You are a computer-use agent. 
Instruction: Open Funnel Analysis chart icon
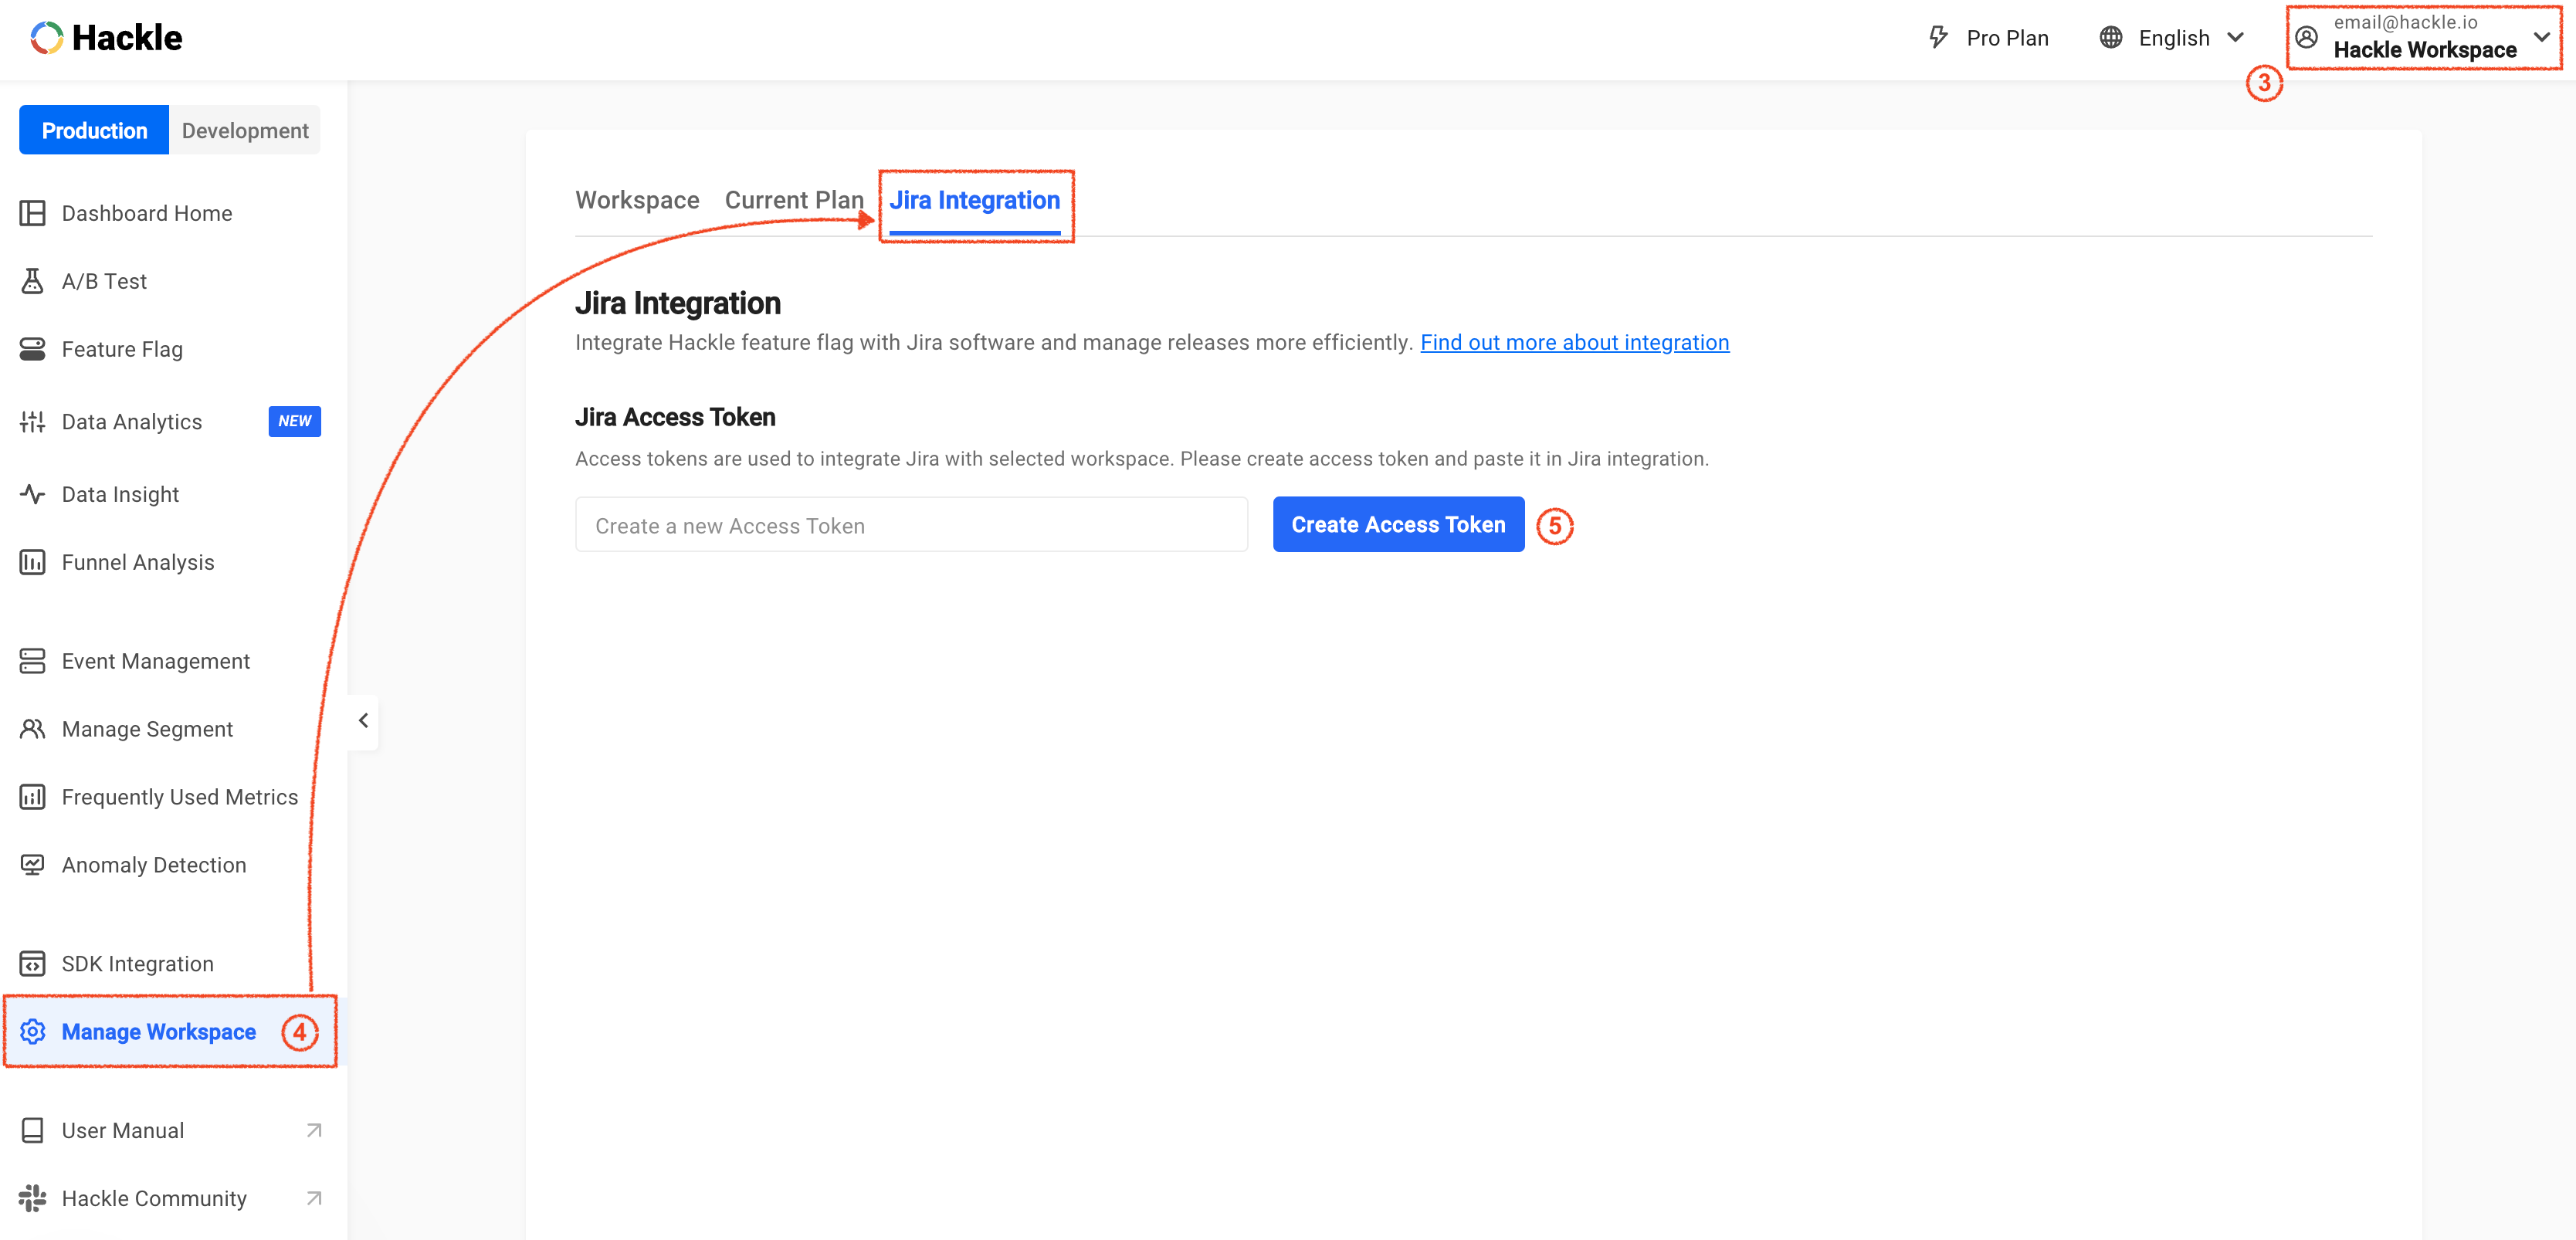[32, 562]
